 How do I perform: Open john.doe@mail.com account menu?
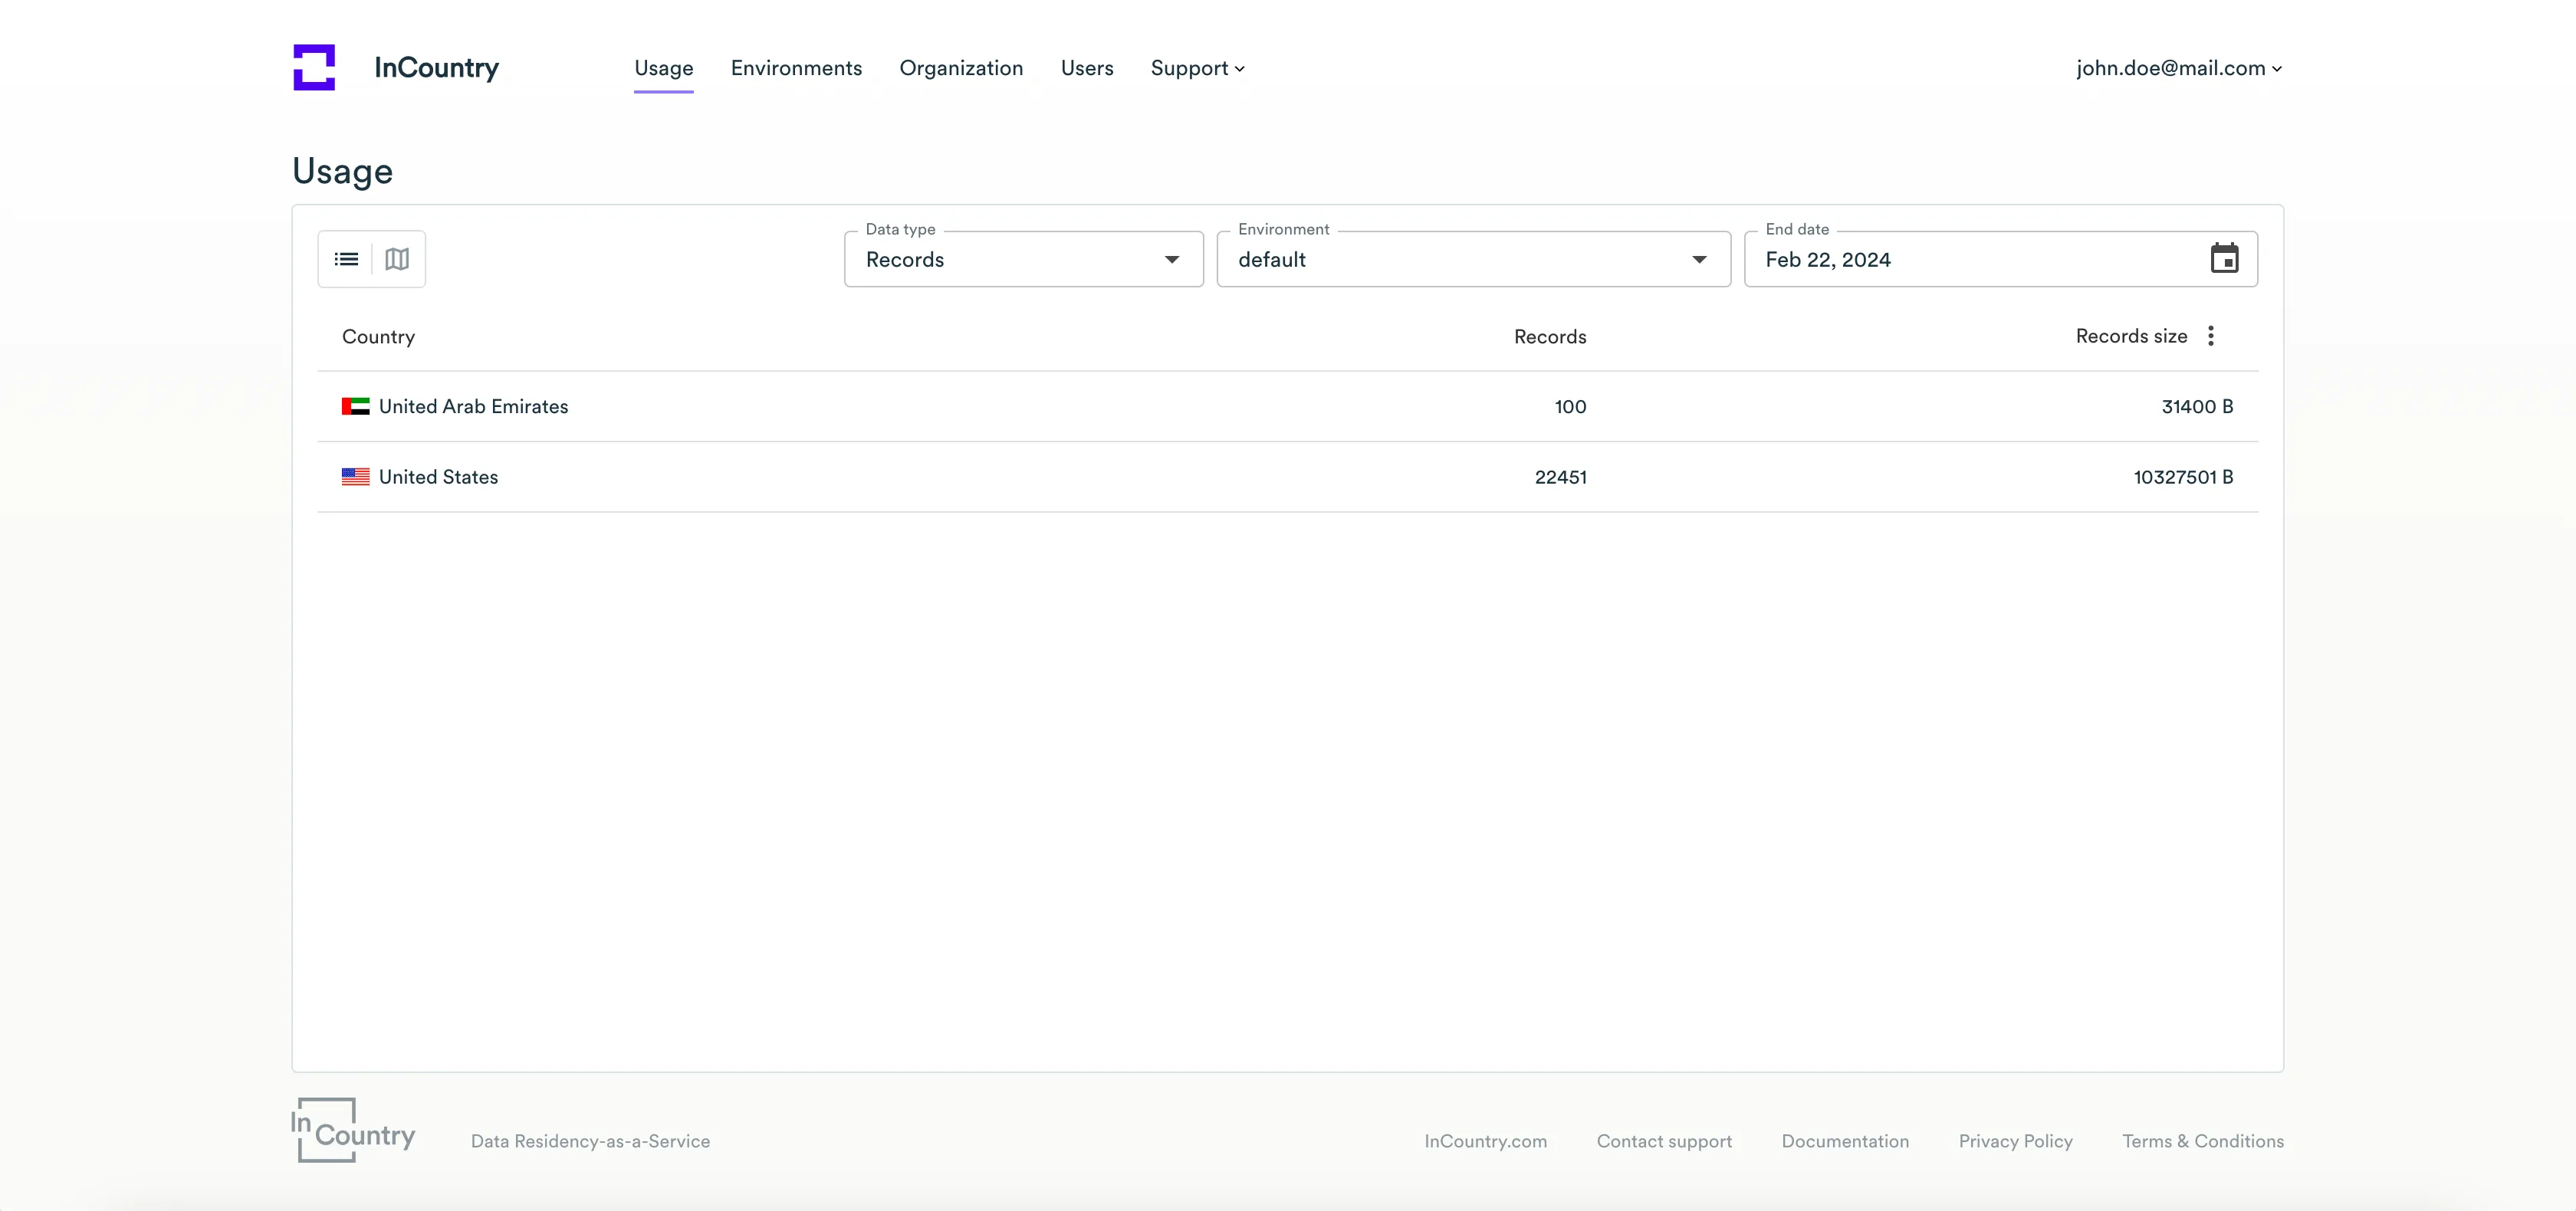(x=2178, y=68)
